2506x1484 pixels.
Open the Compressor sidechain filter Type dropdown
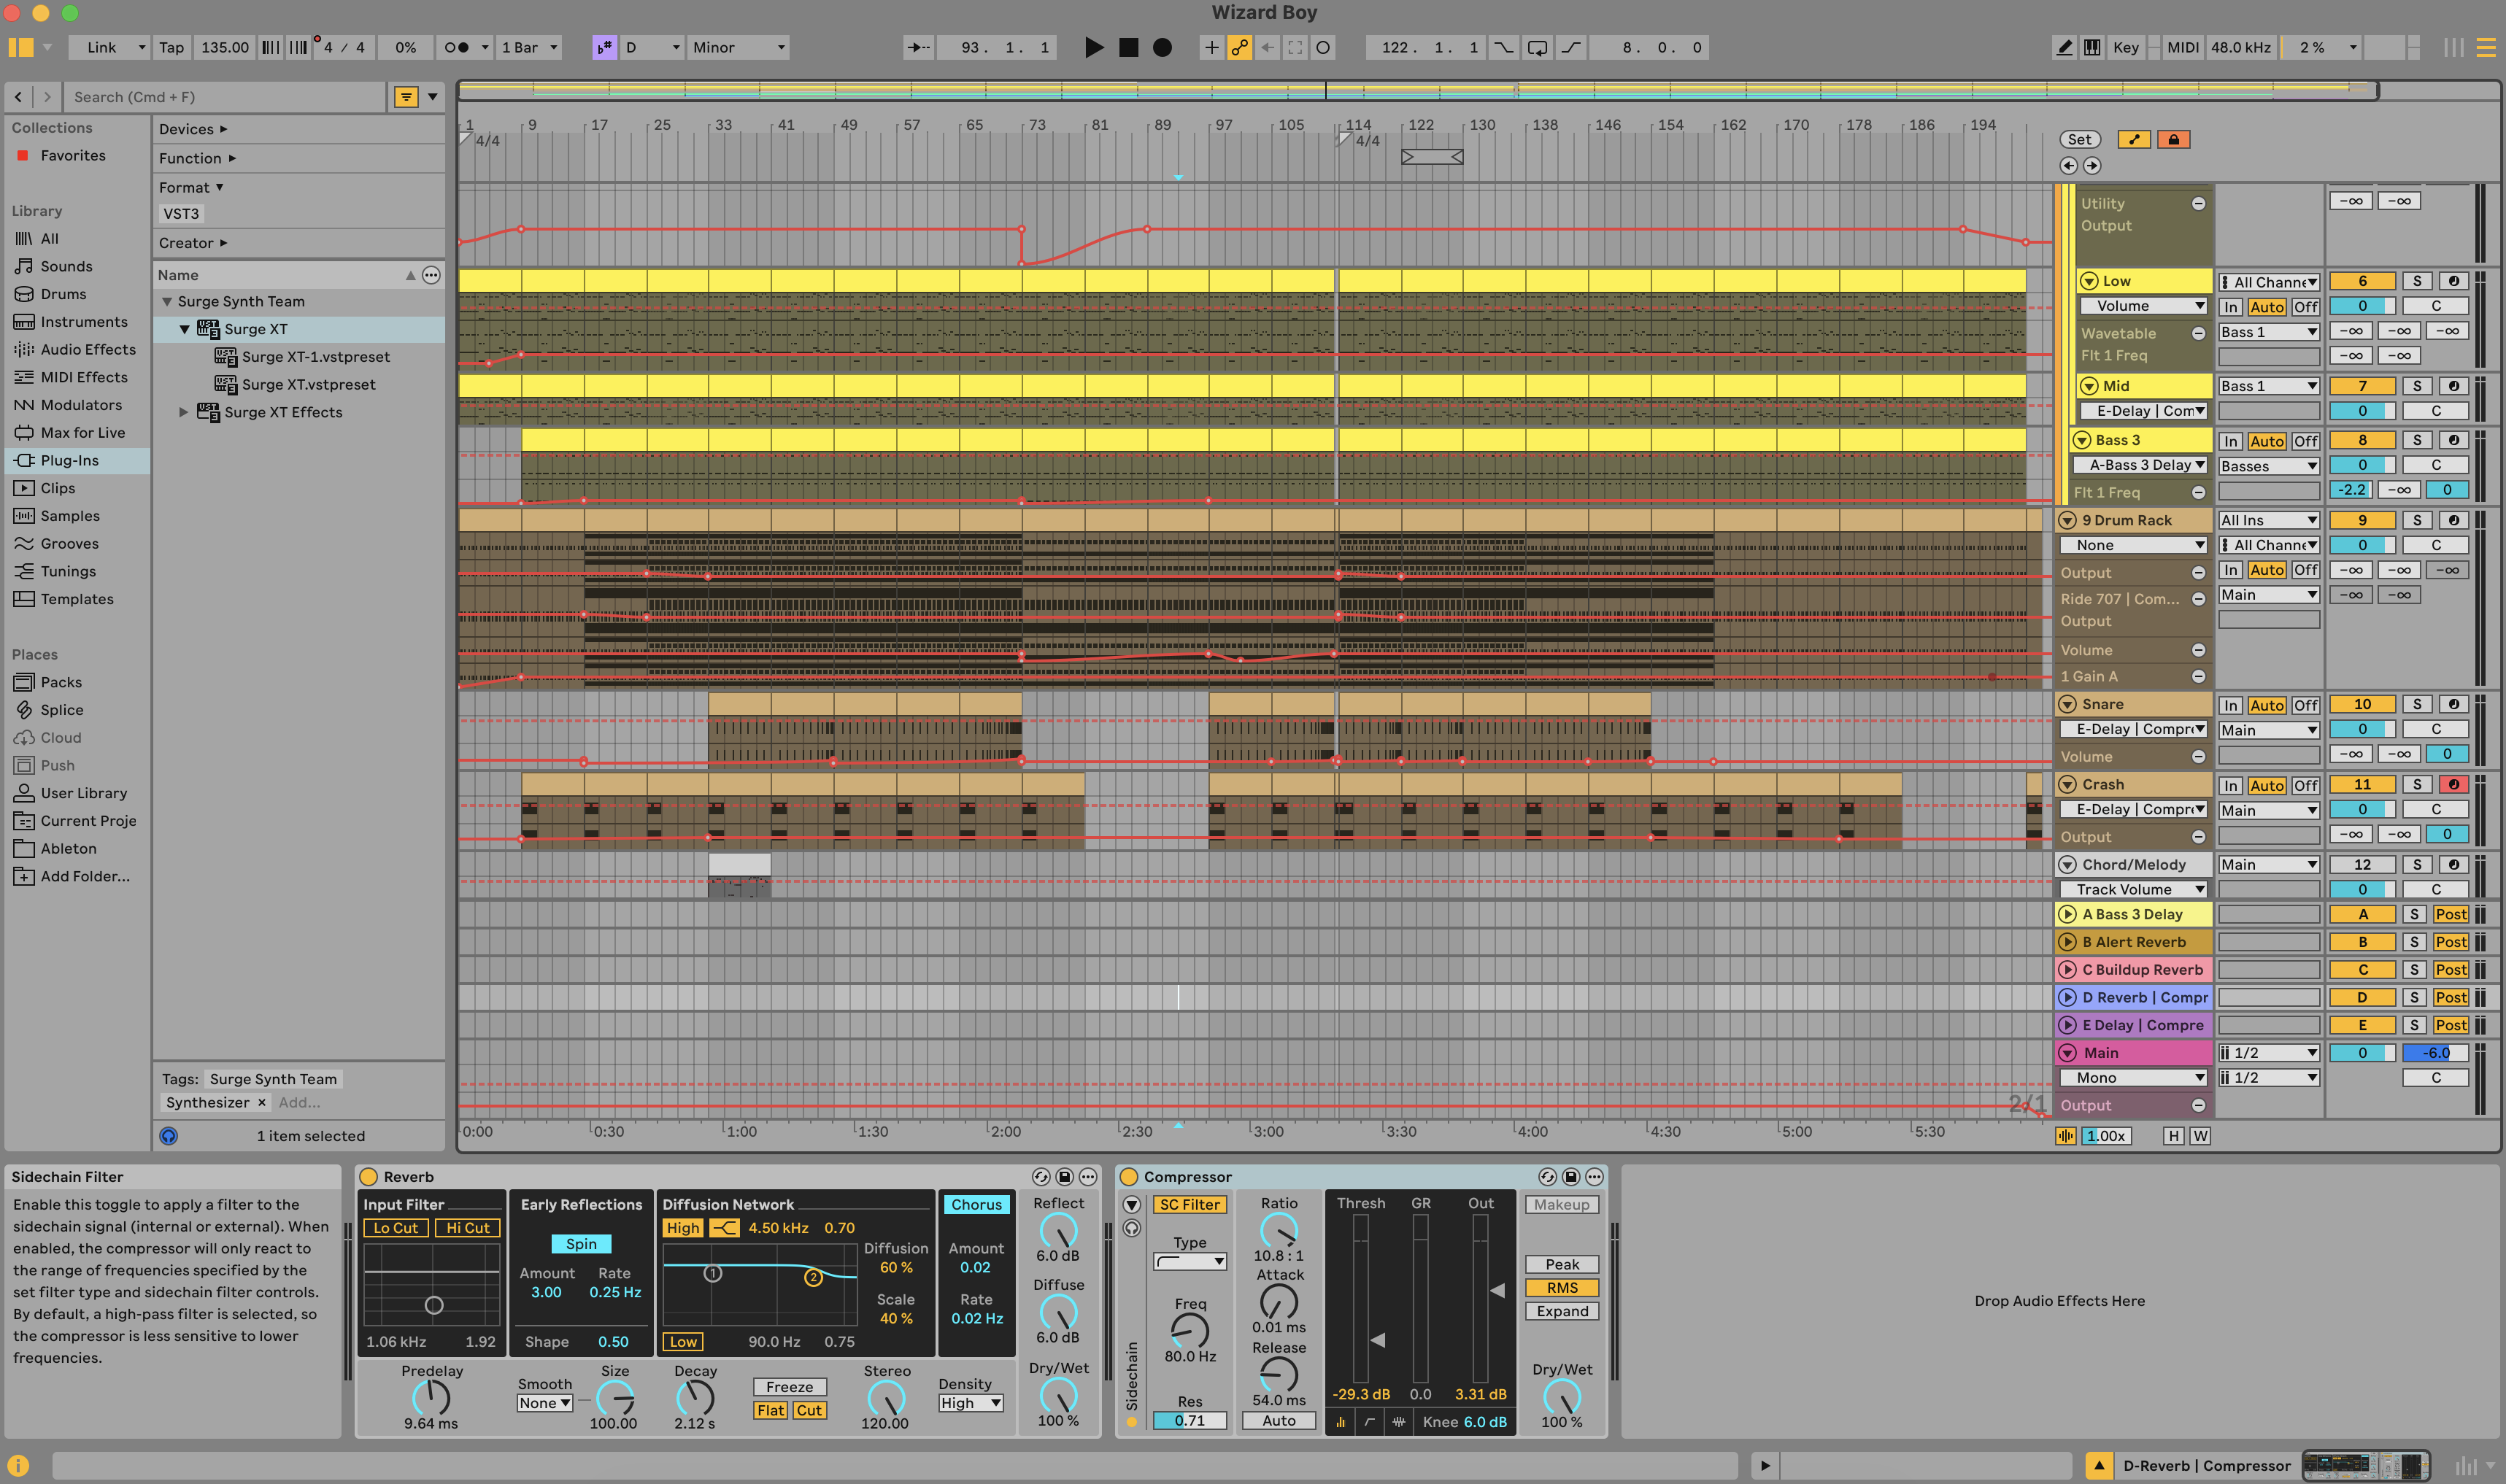[x=1190, y=1262]
